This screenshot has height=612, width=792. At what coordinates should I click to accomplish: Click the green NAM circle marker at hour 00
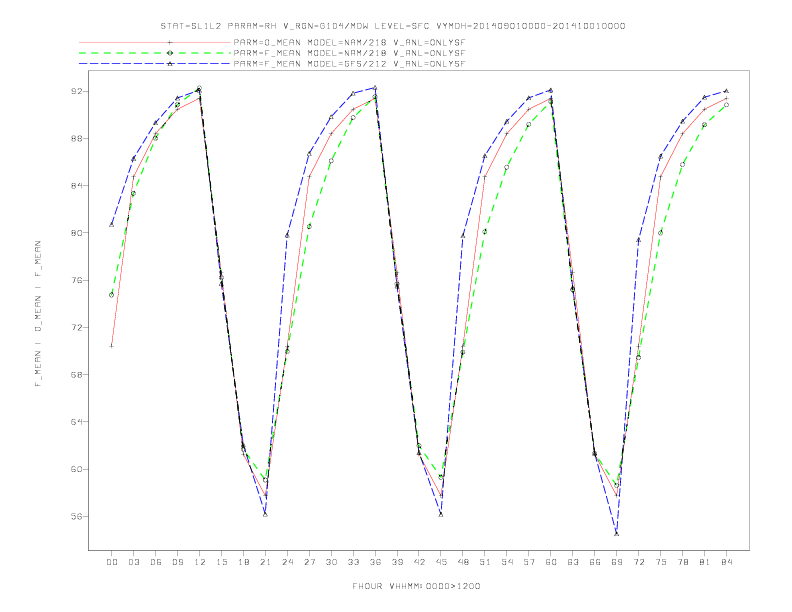click(112, 295)
